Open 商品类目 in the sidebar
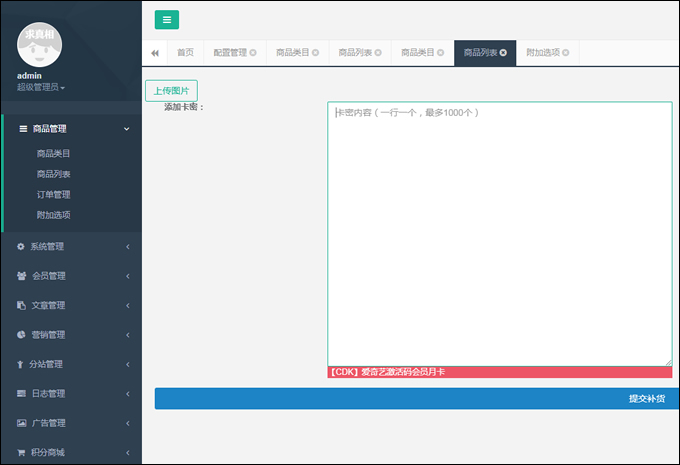This screenshot has width=680, height=465. point(53,154)
